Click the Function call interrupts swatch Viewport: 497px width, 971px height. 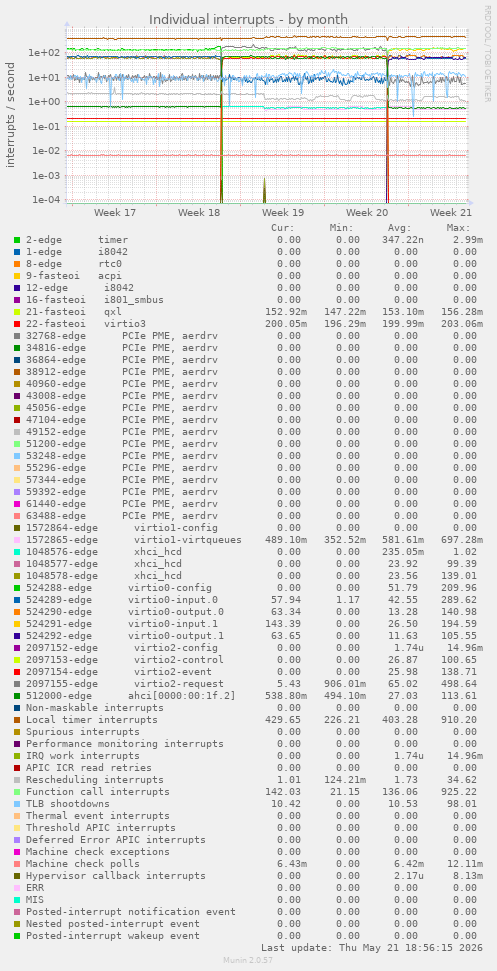click(x=17, y=791)
